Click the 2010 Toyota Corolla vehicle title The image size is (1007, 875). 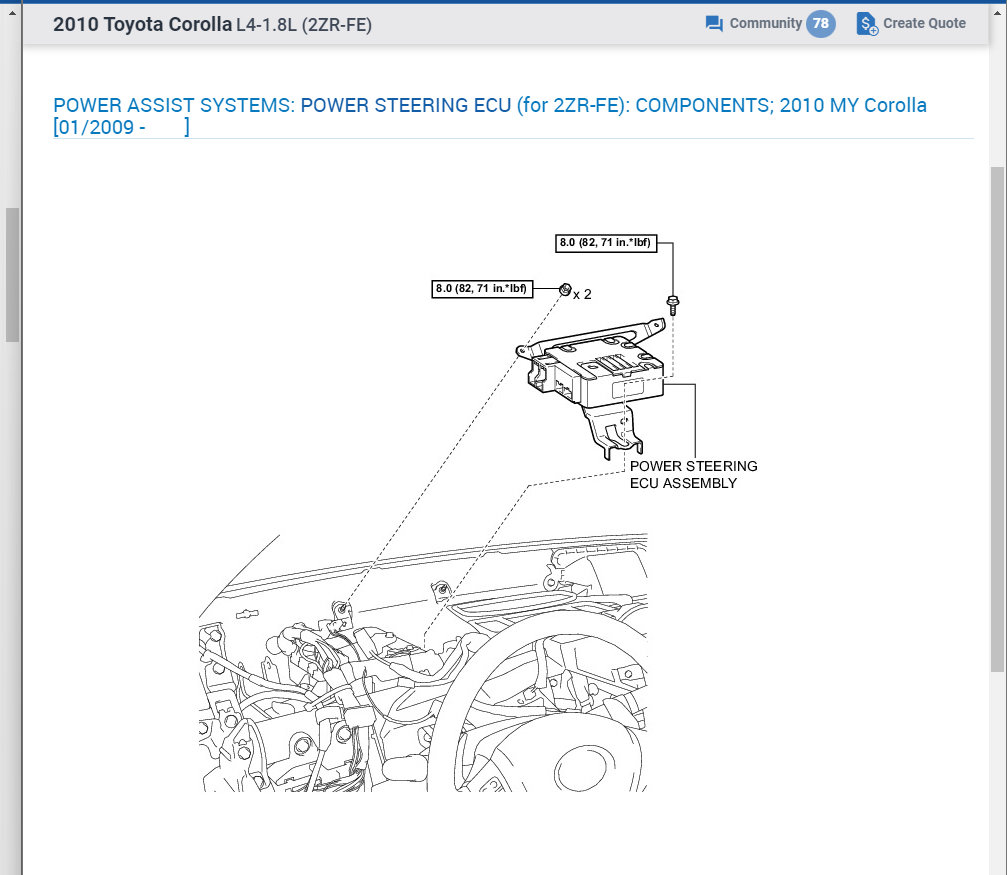coord(142,24)
